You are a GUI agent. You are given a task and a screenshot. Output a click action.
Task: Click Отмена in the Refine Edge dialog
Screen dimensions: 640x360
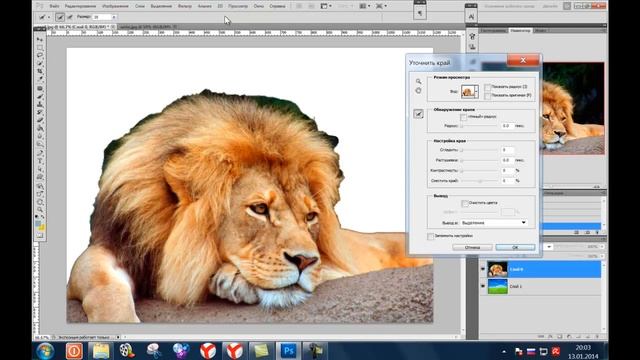click(472, 247)
